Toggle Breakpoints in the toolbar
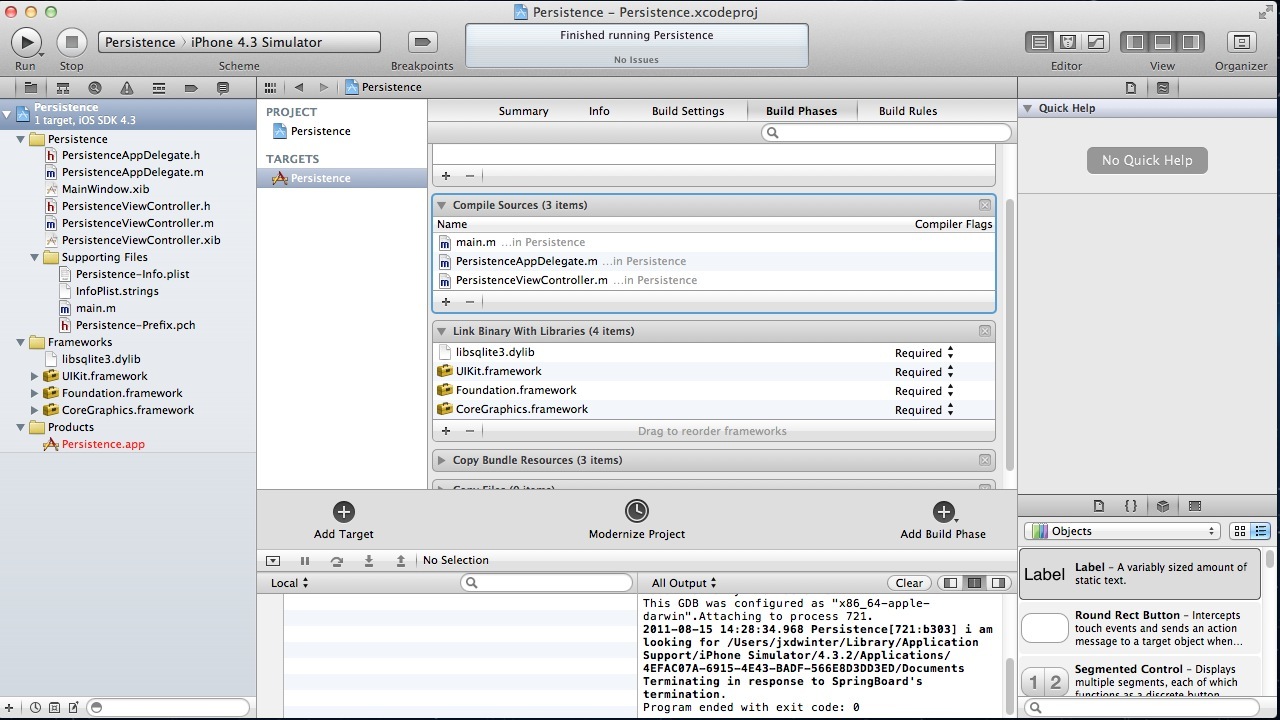 [422, 42]
